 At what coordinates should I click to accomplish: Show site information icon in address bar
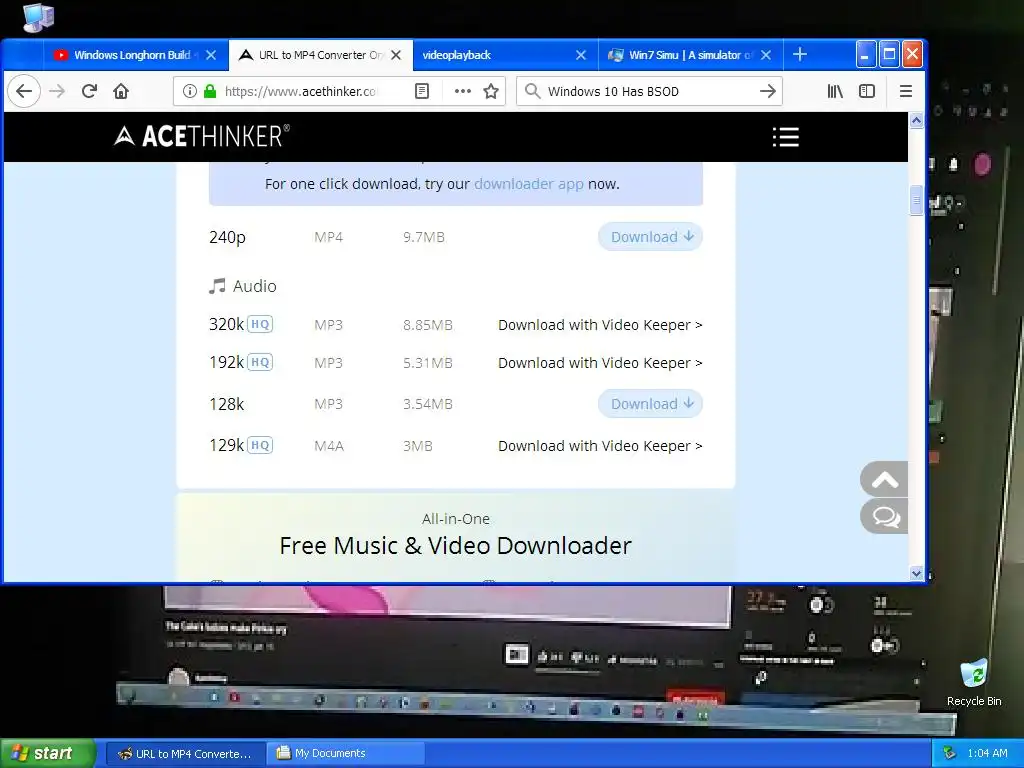click(189, 91)
